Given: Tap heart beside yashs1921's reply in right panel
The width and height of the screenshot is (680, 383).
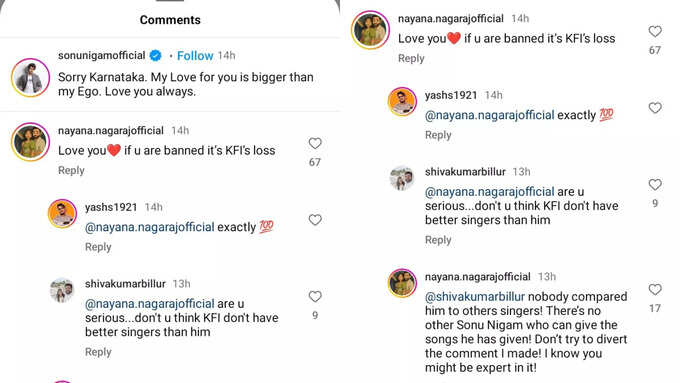Looking at the screenshot, I should [x=655, y=108].
